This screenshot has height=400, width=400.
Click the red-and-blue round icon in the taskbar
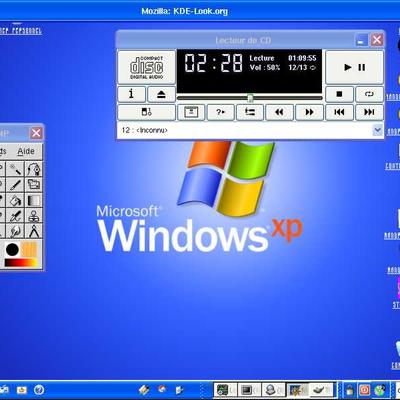tap(162, 389)
